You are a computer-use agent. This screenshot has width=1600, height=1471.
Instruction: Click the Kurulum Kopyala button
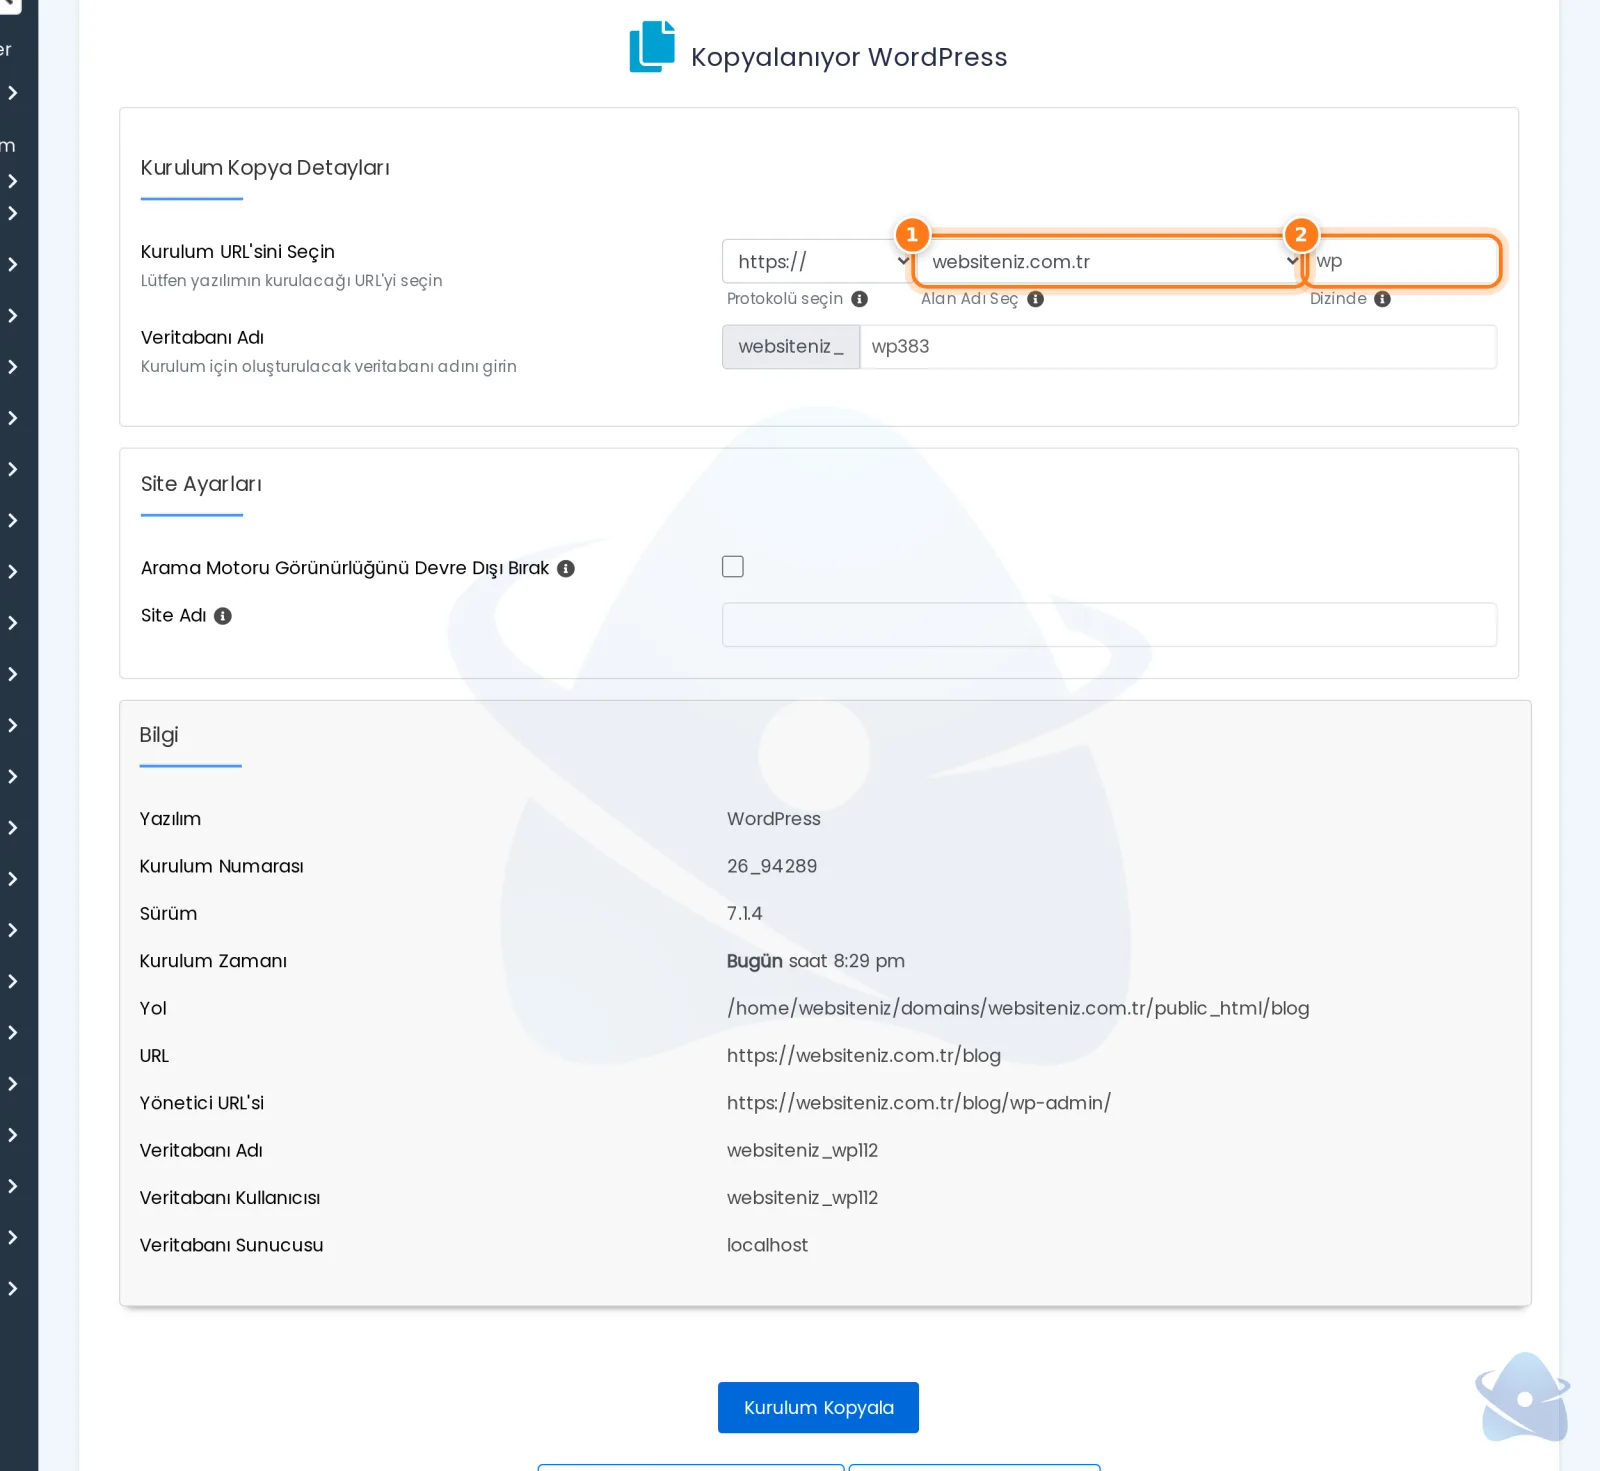pos(818,1408)
